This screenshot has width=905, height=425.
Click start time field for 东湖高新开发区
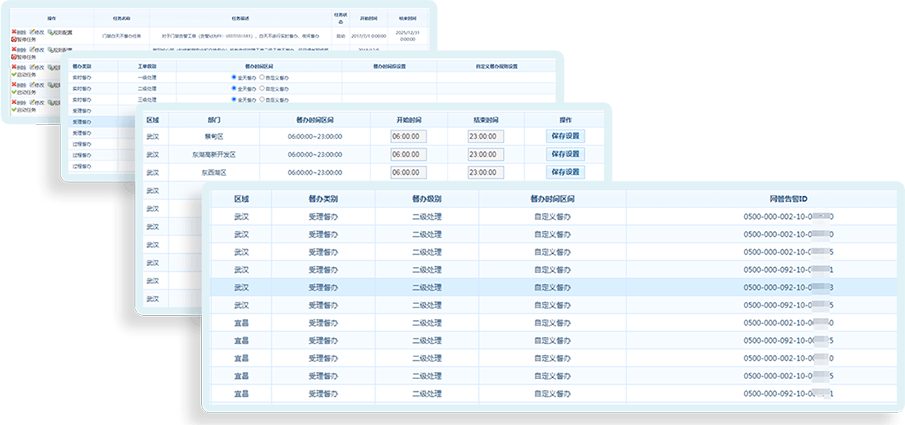pyautogui.click(x=408, y=155)
